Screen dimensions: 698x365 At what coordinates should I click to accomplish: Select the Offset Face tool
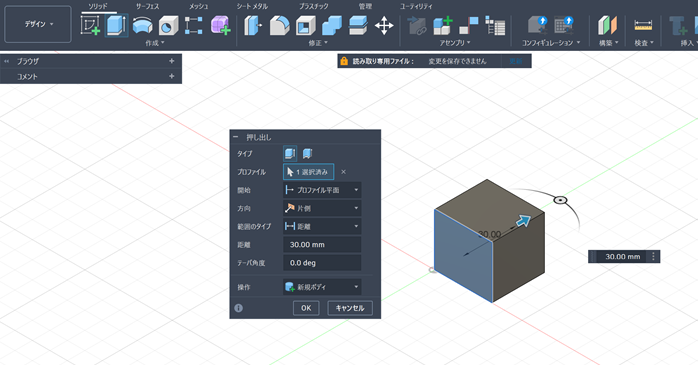pos(358,25)
